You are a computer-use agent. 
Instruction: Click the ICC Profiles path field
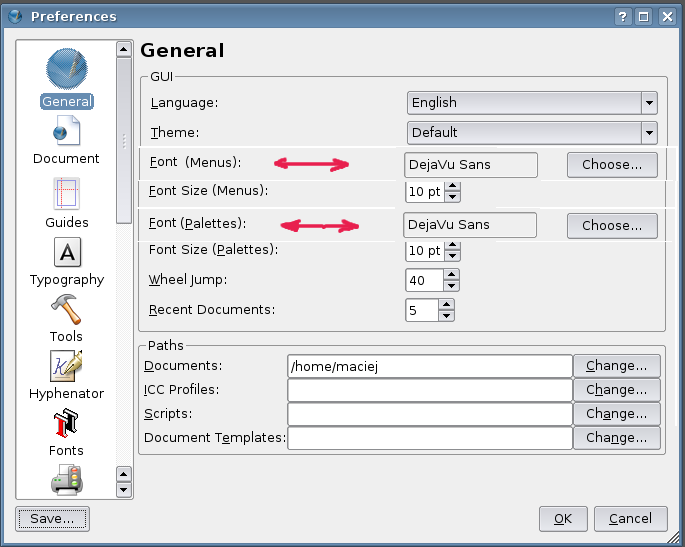(429, 390)
